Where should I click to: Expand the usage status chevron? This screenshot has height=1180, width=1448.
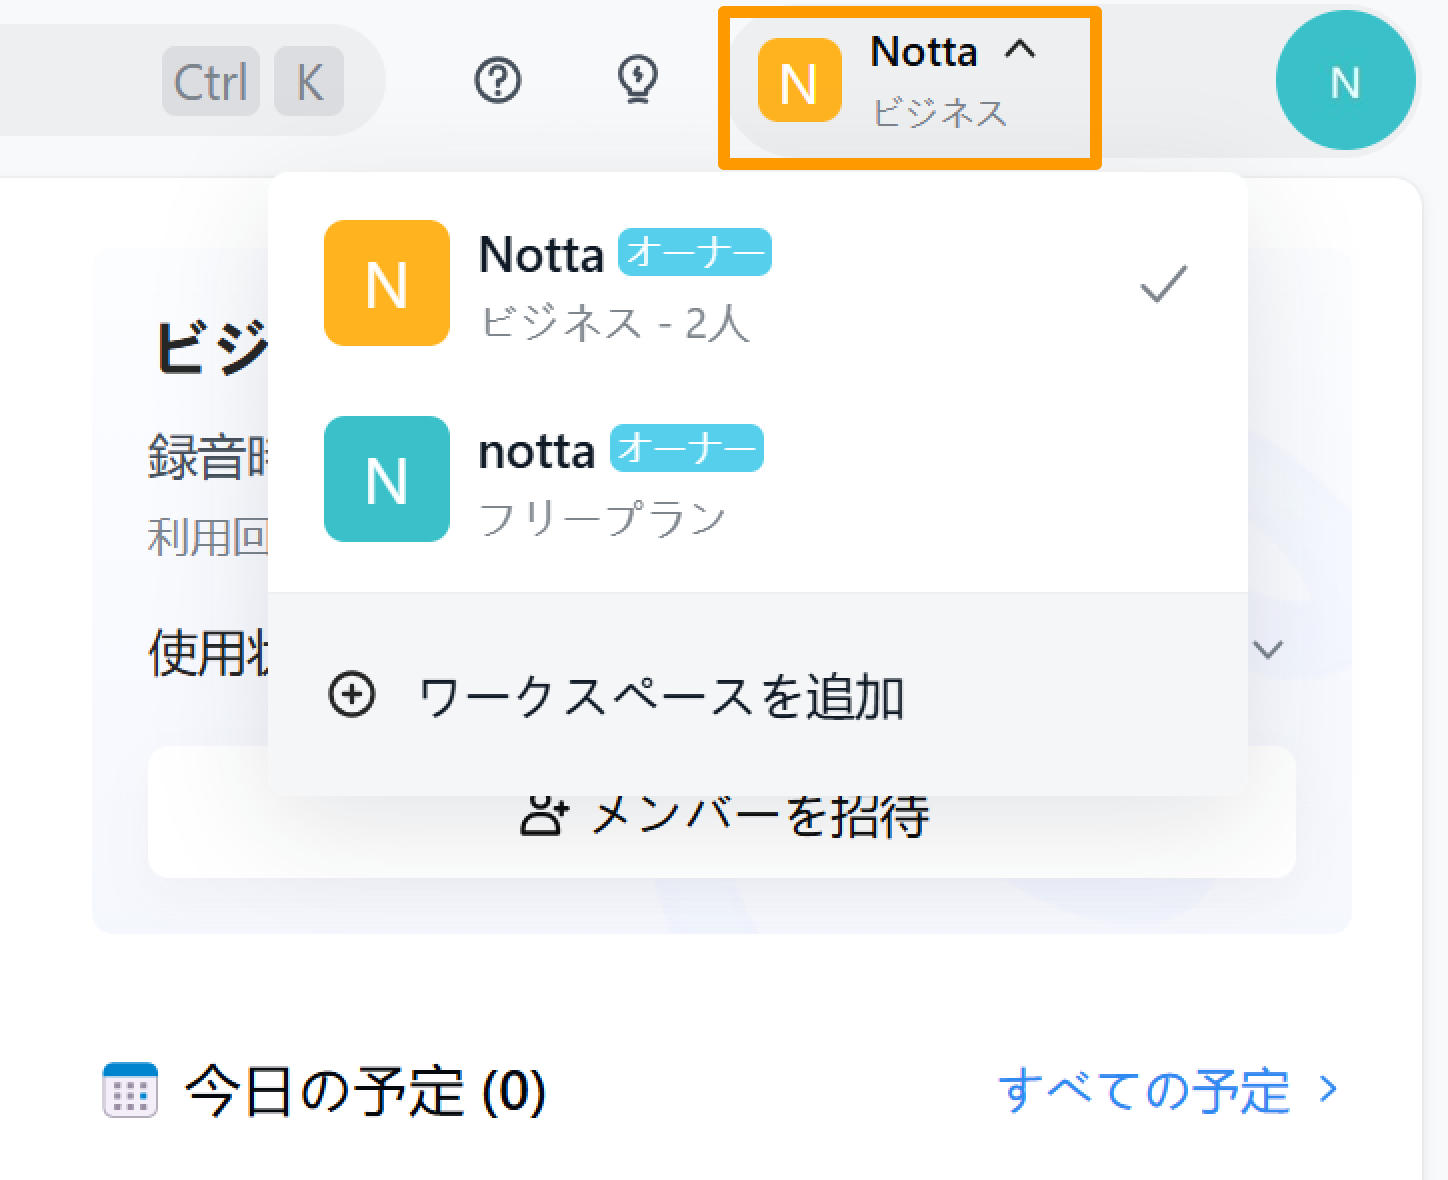click(x=1269, y=650)
